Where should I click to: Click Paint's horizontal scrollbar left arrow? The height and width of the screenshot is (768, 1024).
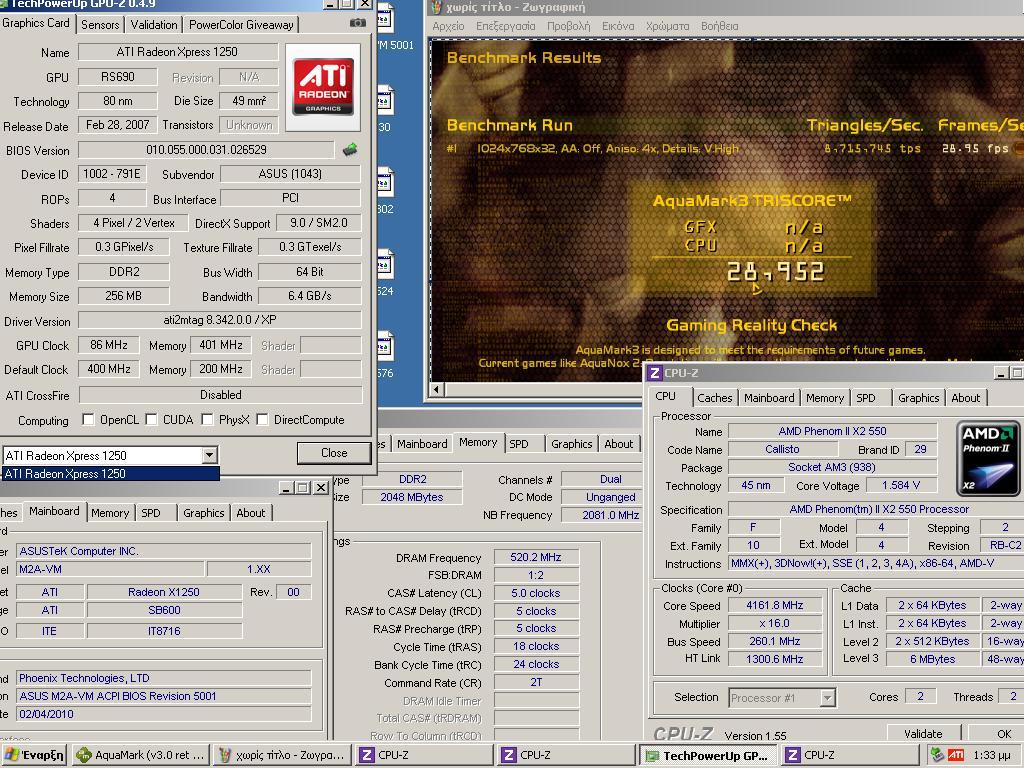(437, 389)
